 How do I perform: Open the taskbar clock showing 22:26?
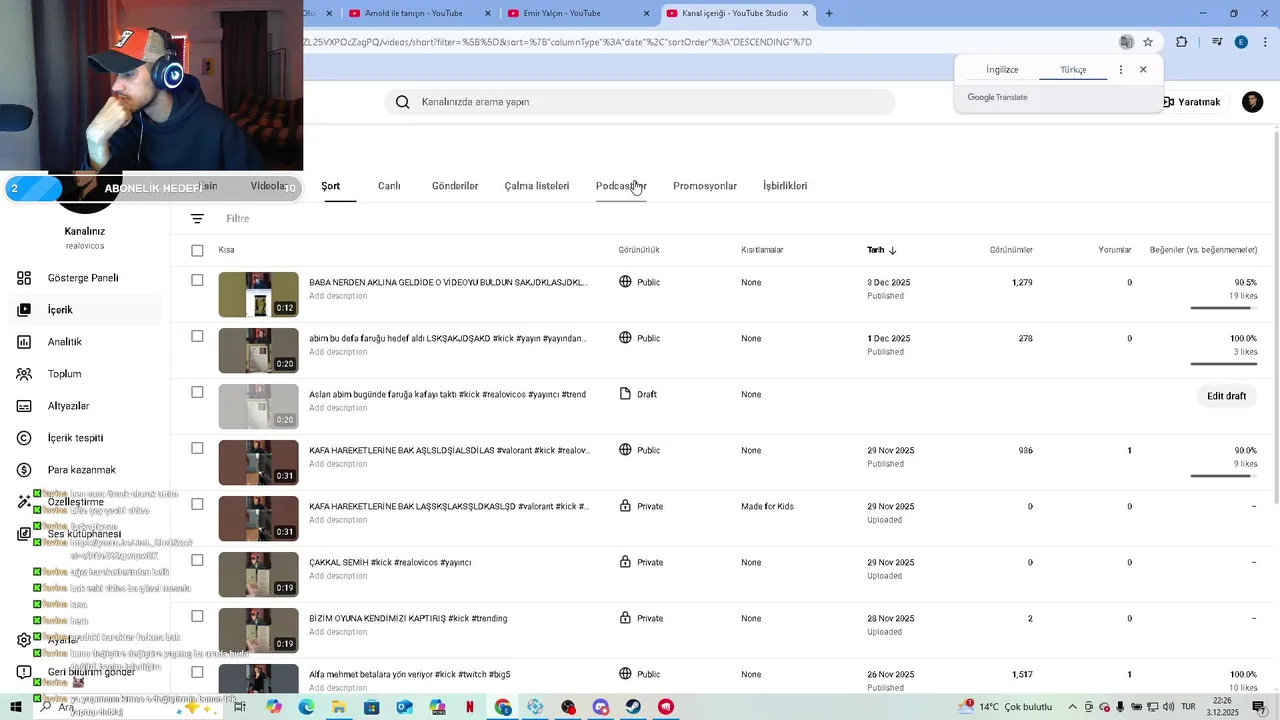click(1222, 707)
